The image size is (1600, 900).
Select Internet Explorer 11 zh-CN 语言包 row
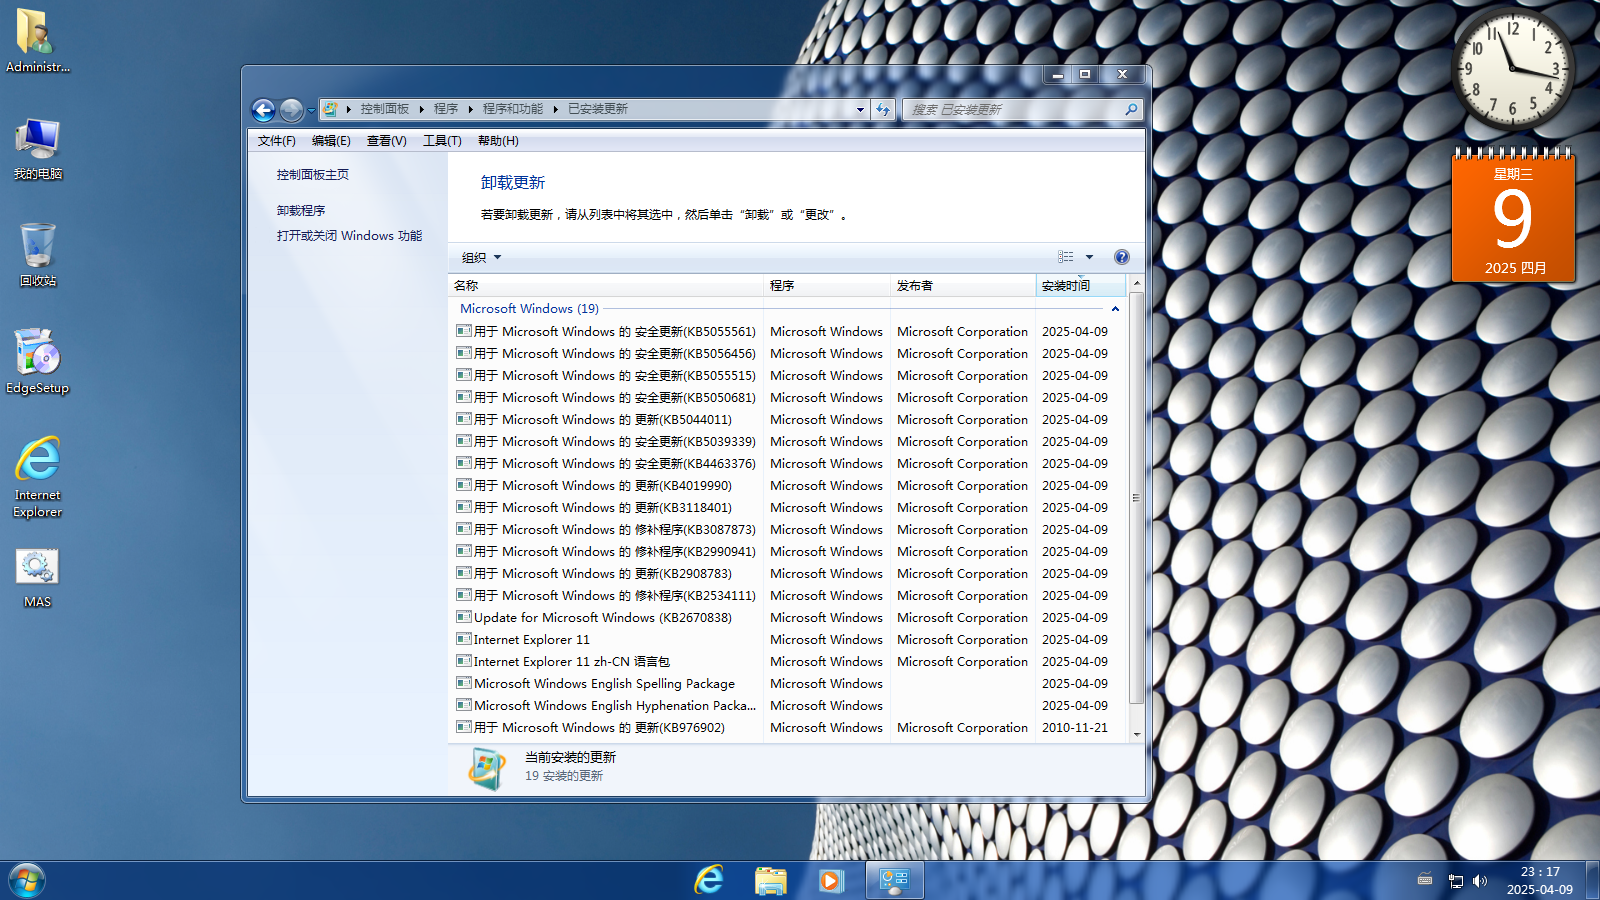point(788,662)
